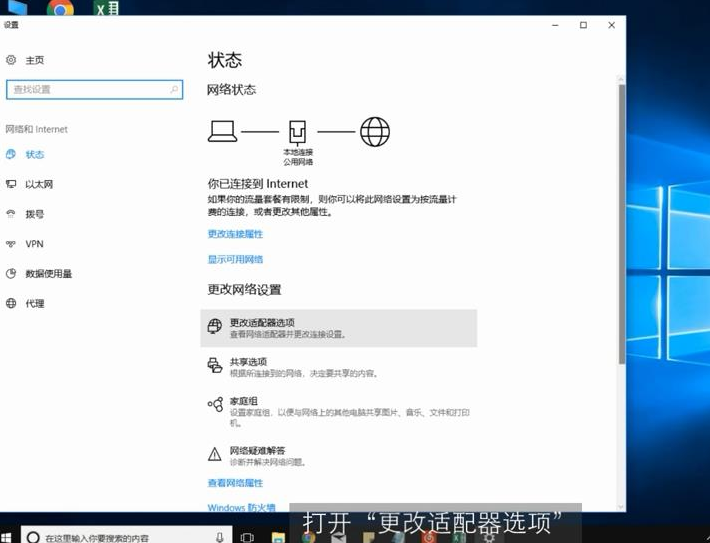Open the Windows Start button
Image resolution: width=710 pixels, height=543 pixels.
(x=6, y=538)
